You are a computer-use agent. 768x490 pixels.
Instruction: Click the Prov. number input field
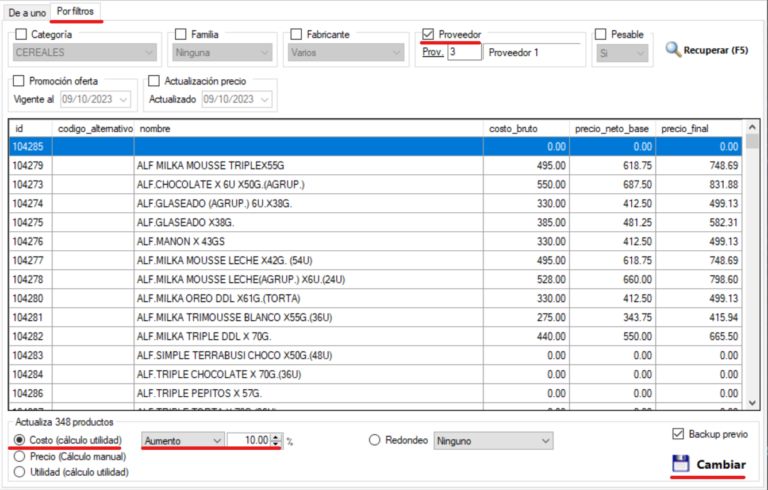464,52
